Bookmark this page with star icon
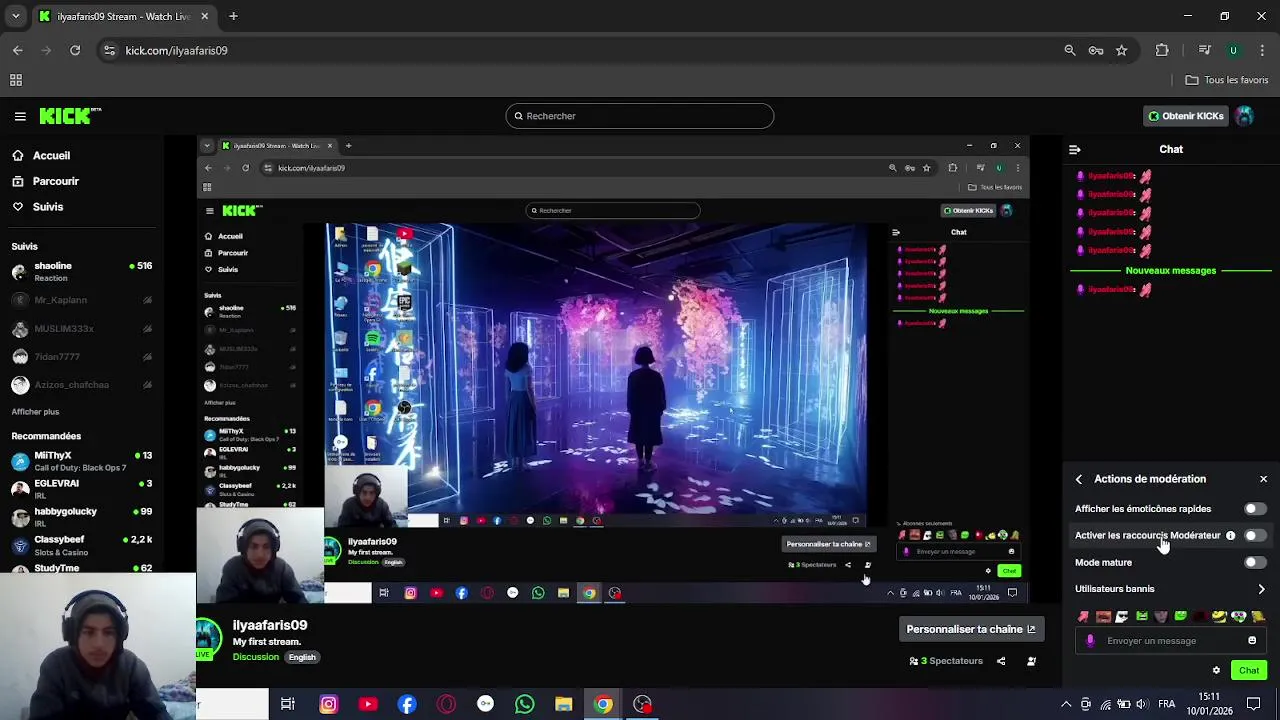 1122,50
